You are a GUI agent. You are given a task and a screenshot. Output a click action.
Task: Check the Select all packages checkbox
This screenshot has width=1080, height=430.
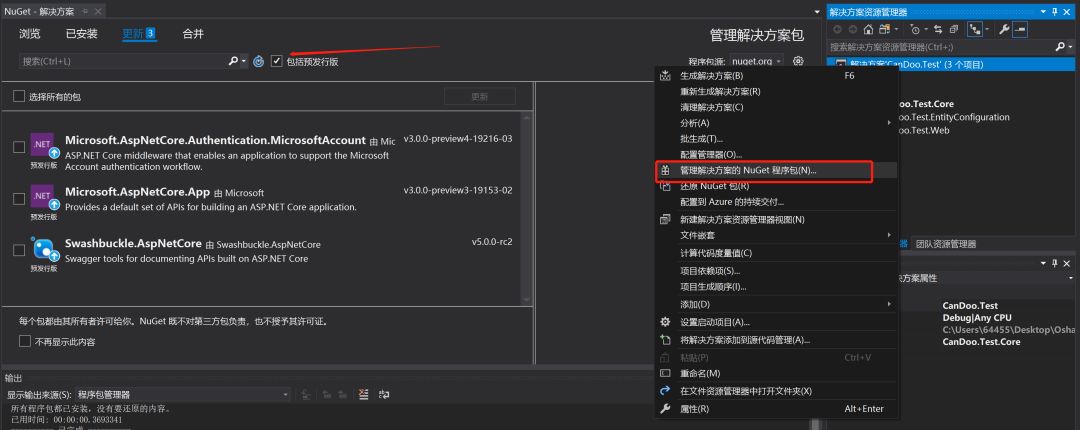click(19, 96)
